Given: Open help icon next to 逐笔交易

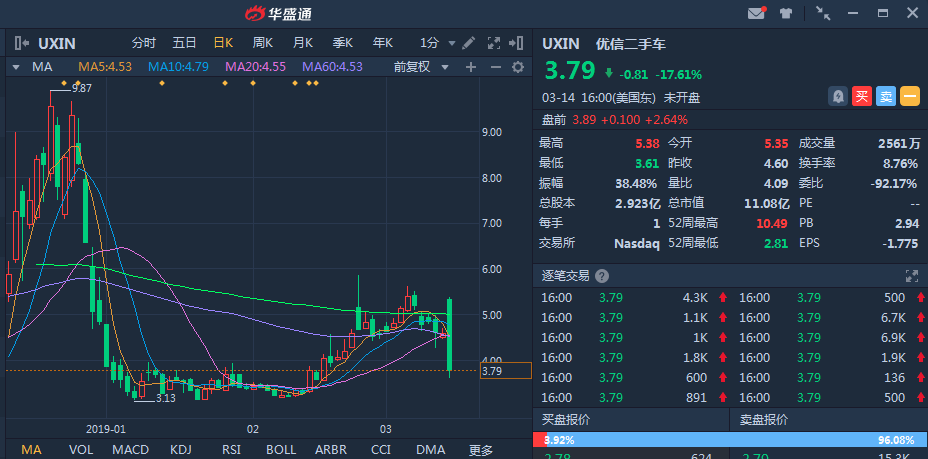Looking at the screenshot, I should coord(602,276).
